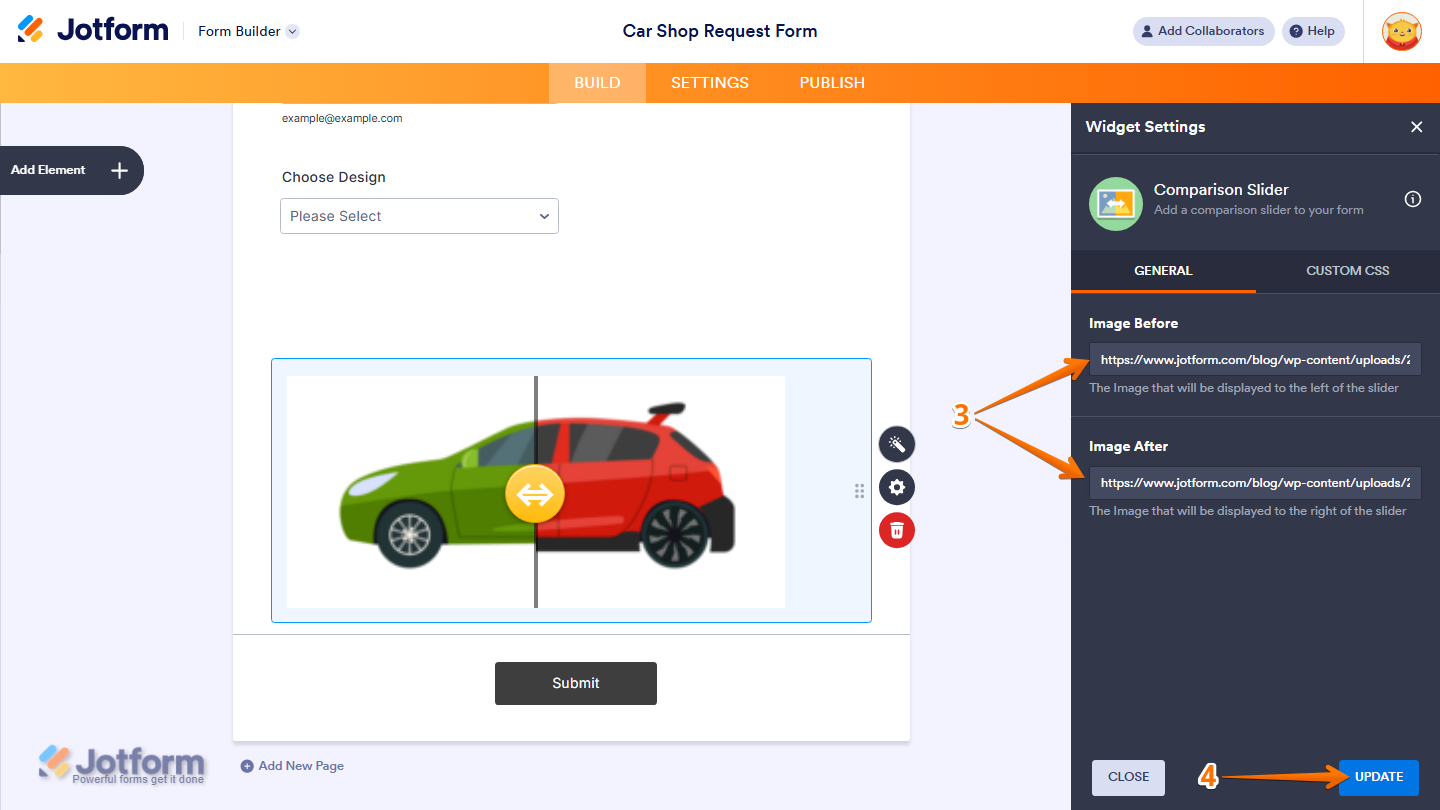Click the Widget Settings heading
Image resolution: width=1440 pixels, height=810 pixels.
[x=1146, y=127]
